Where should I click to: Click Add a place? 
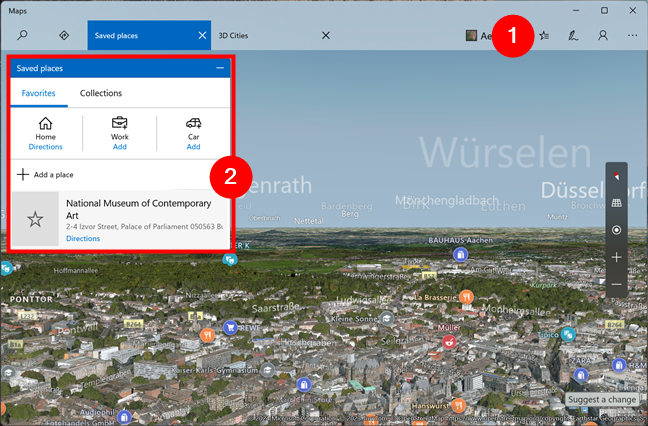coord(45,174)
